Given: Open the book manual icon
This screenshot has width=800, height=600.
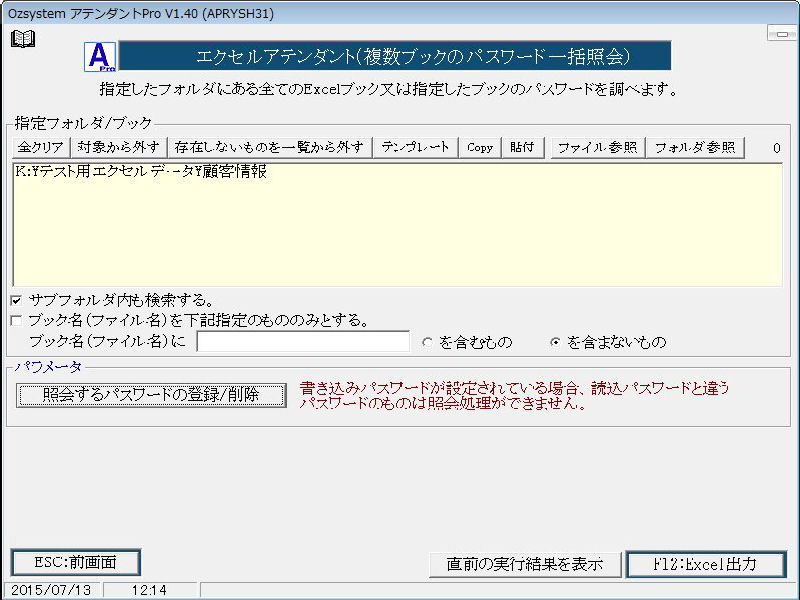Looking at the screenshot, I should coord(23,39).
